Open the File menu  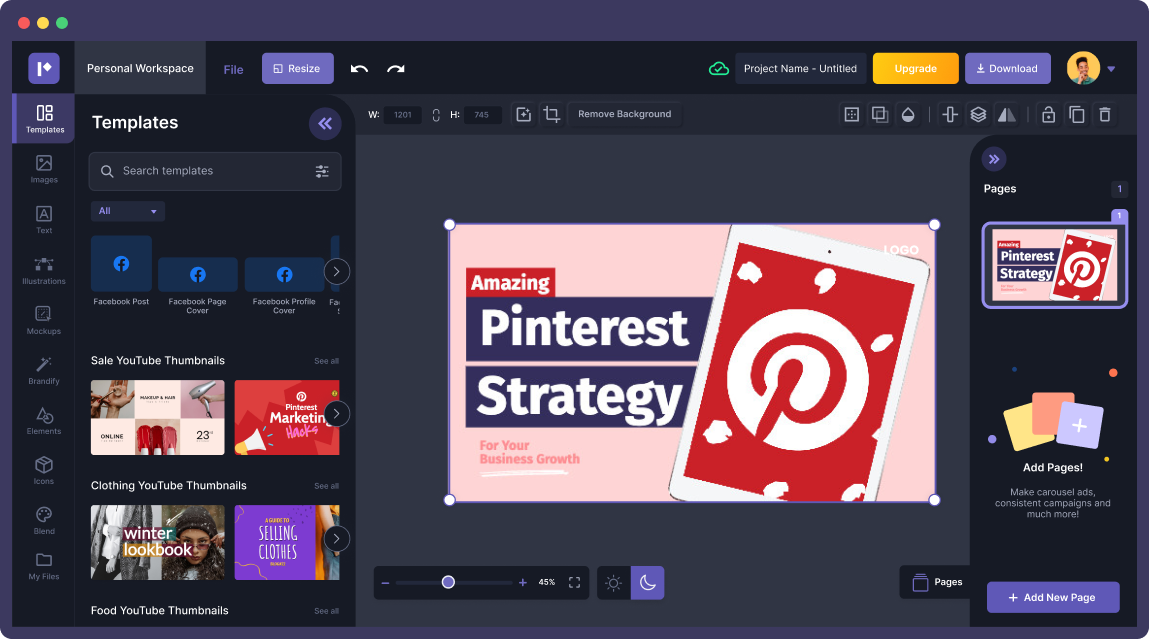[x=233, y=70]
